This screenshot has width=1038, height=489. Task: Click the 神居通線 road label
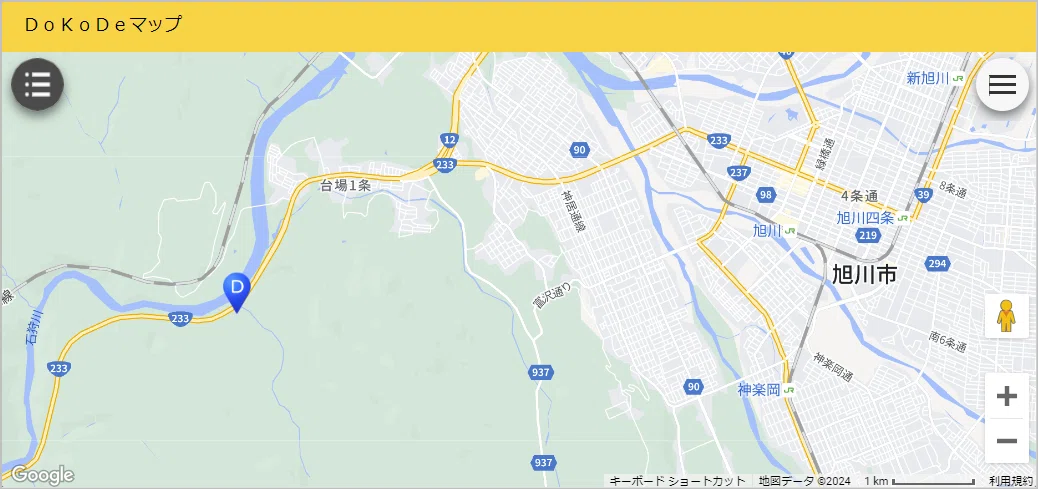pos(572,210)
